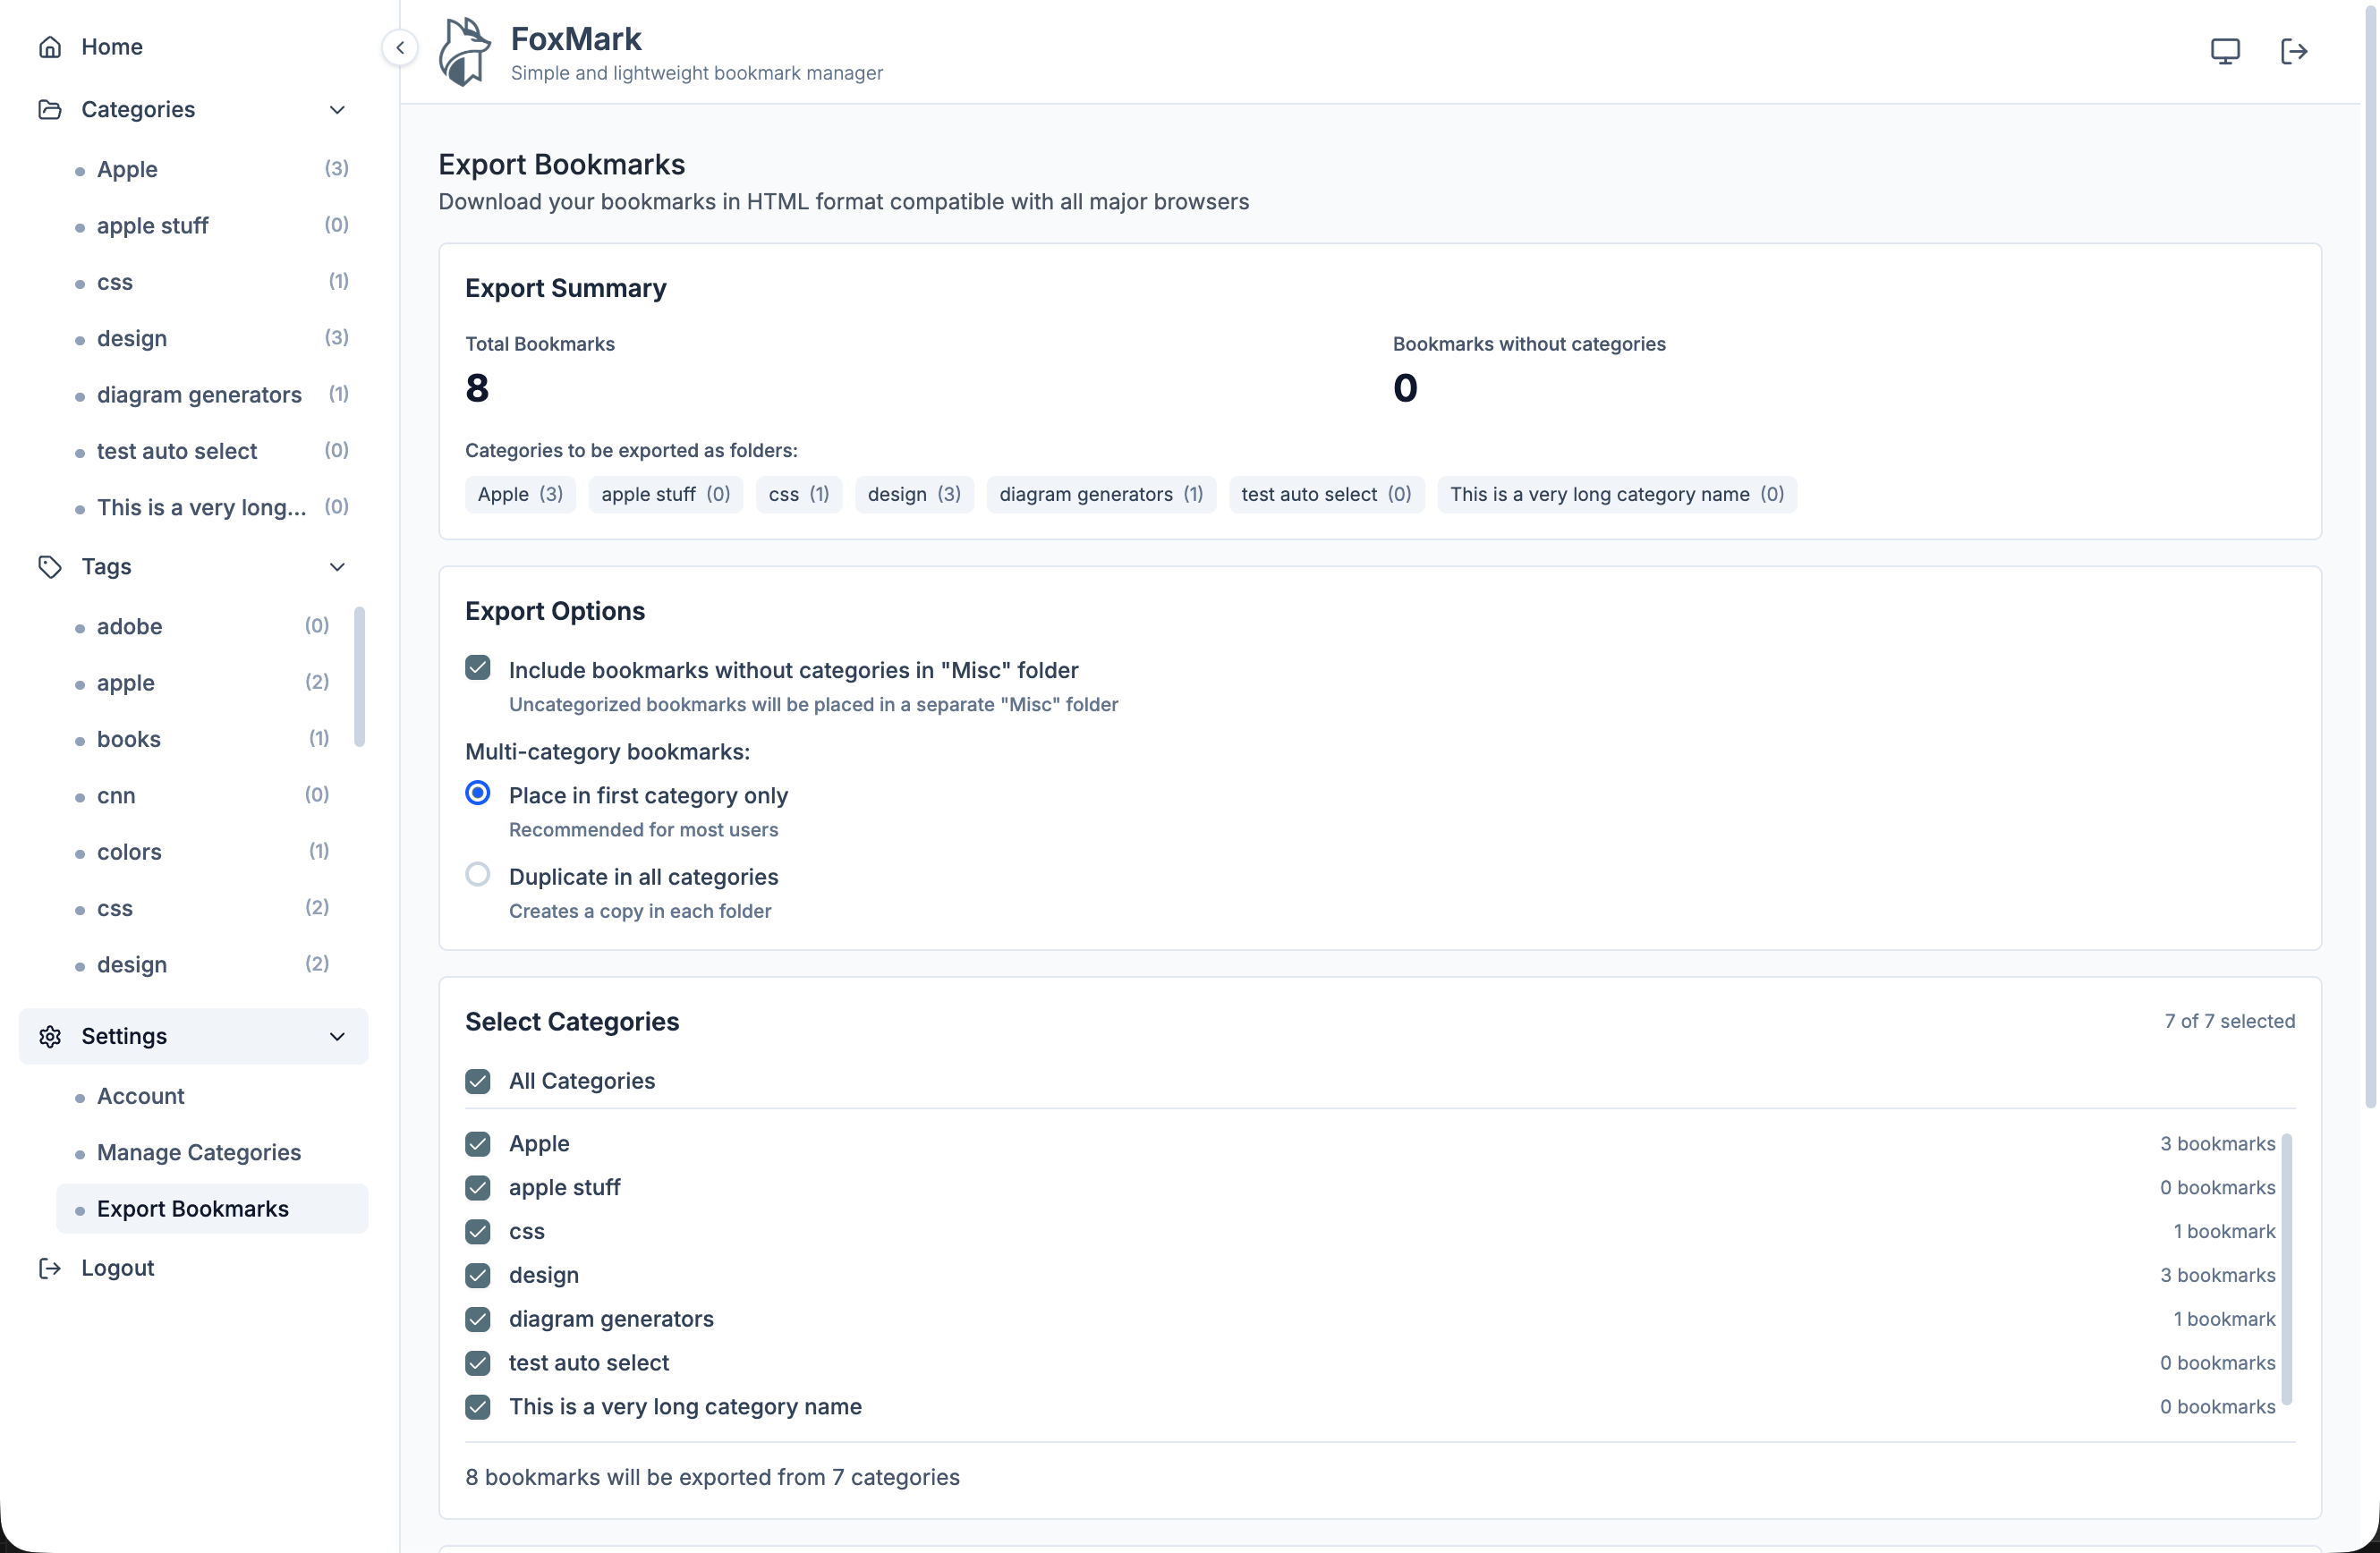Collapse the sidebar using the back chevron icon

click(x=400, y=47)
